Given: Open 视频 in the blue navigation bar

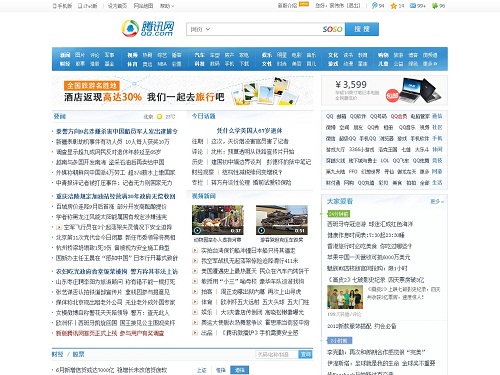Looking at the screenshot, I should pyautogui.click(x=132, y=55).
